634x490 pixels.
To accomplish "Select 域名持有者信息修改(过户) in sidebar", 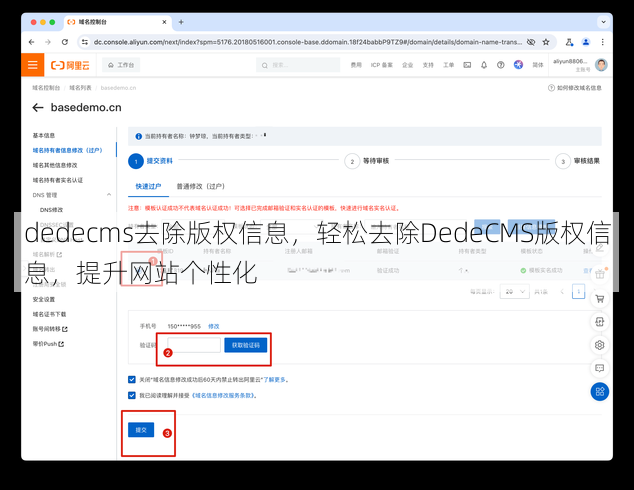I will pos(68,150).
